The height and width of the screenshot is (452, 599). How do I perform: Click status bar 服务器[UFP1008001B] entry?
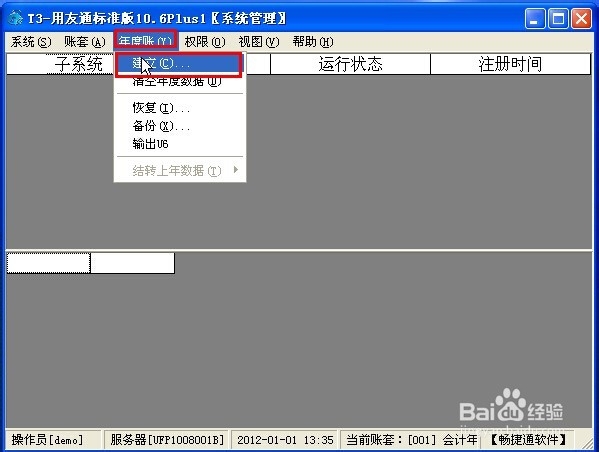point(167,440)
